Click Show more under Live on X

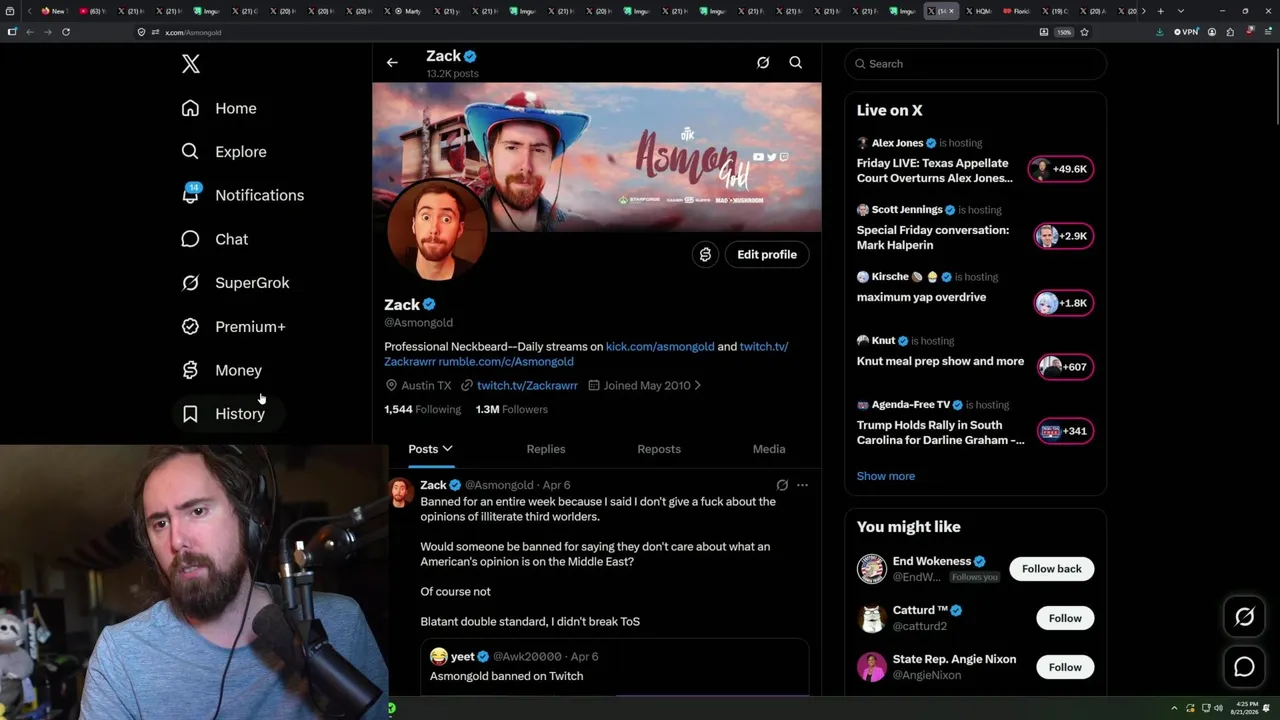coord(886,476)
